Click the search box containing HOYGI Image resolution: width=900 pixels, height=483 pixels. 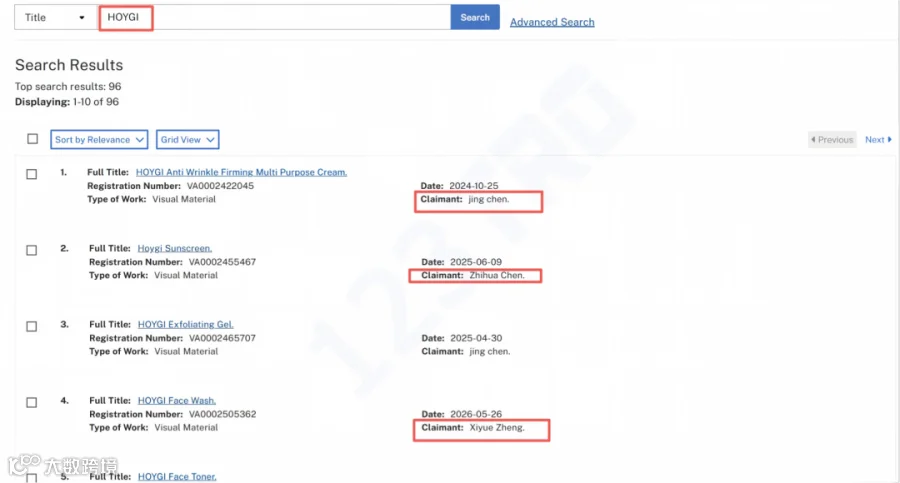(x=274, y=17)
